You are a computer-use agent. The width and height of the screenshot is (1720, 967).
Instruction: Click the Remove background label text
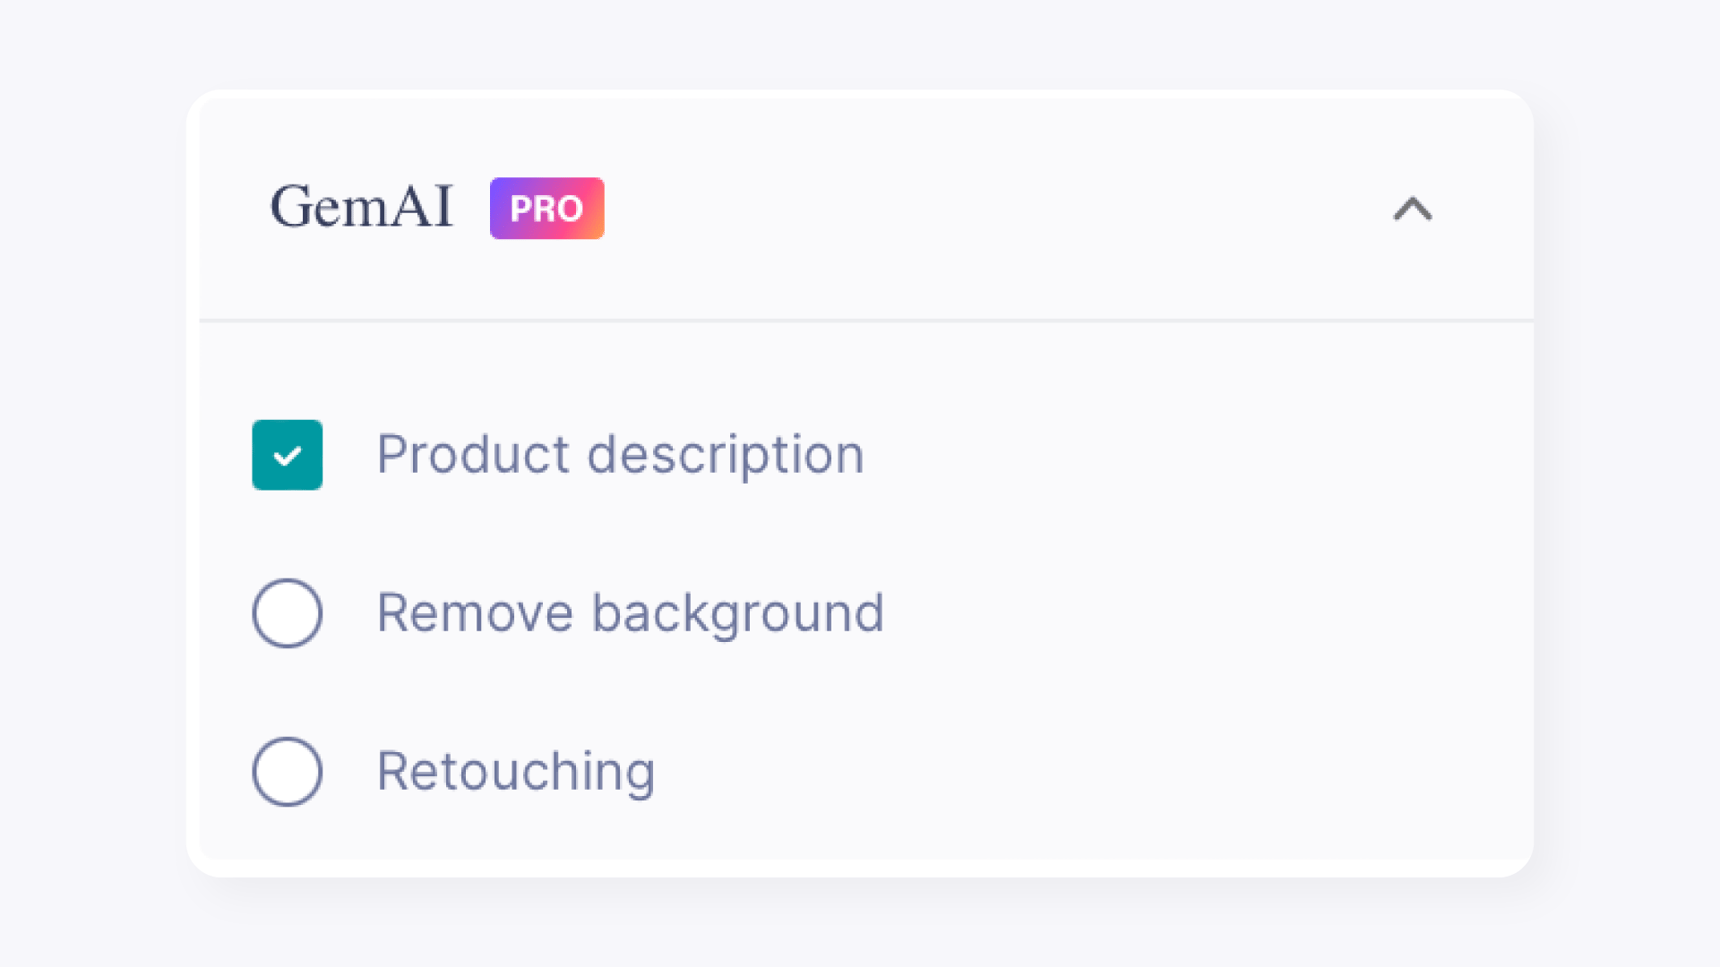click(x=630, y=613)
